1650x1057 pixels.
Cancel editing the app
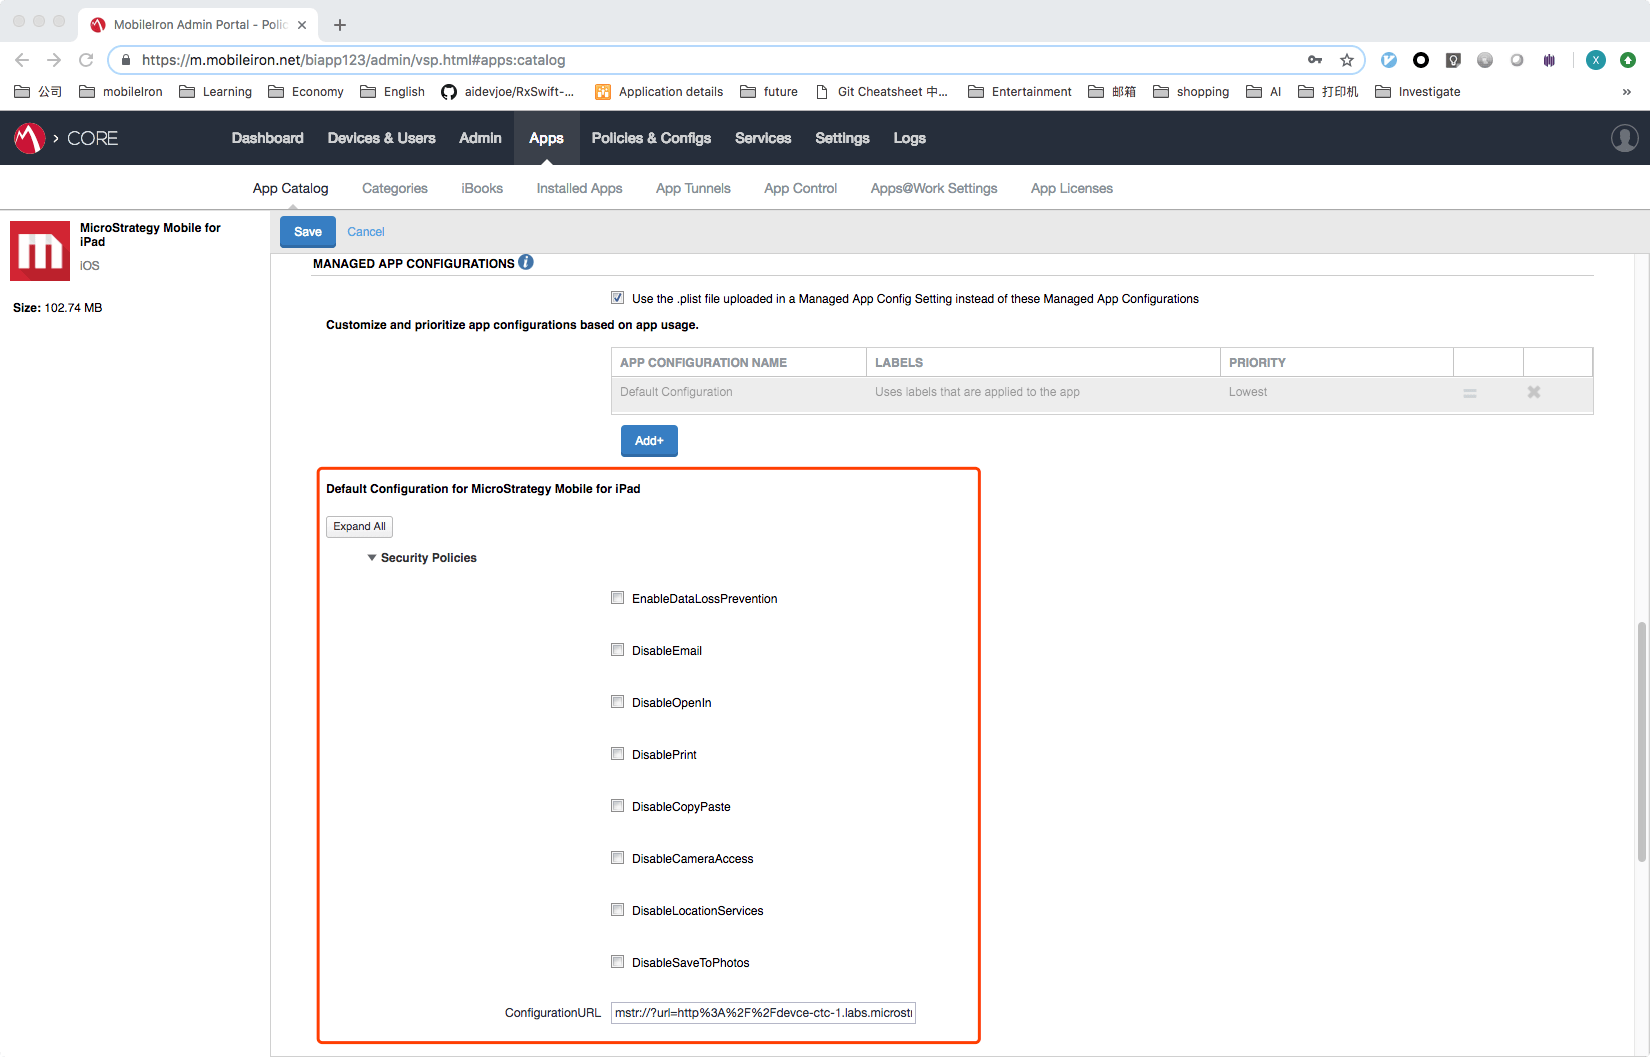pyautogui.click(x=366, y=232)
